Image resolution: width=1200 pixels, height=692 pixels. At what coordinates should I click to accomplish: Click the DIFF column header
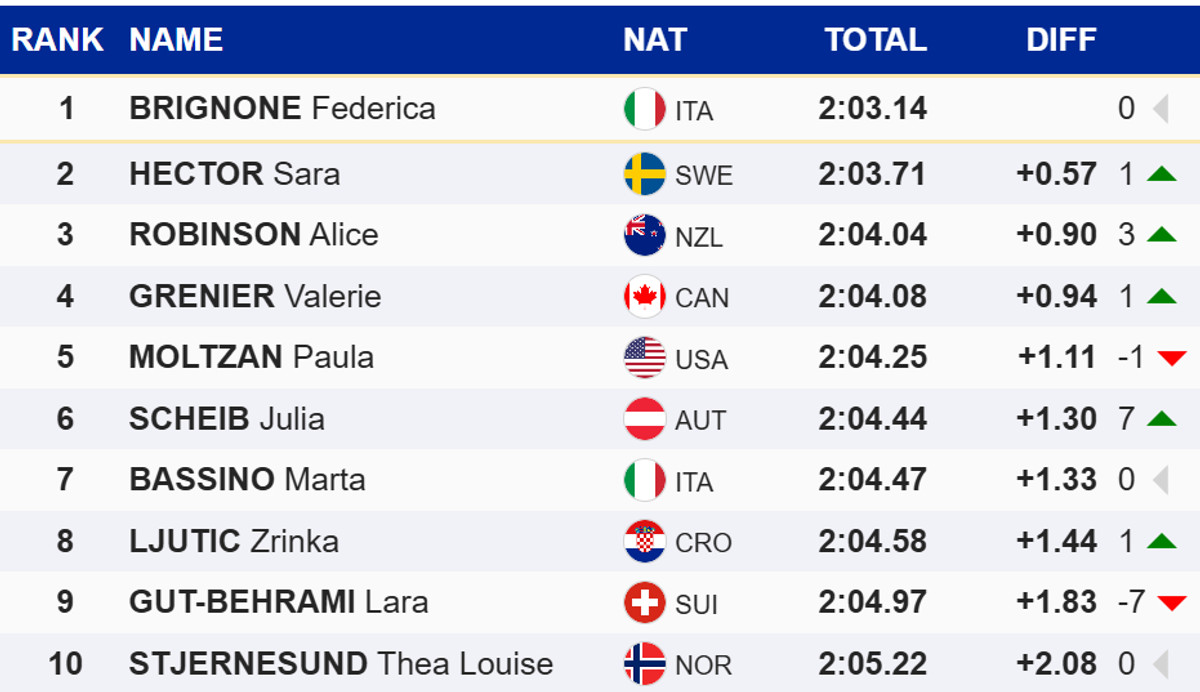tap(1061, 40)
